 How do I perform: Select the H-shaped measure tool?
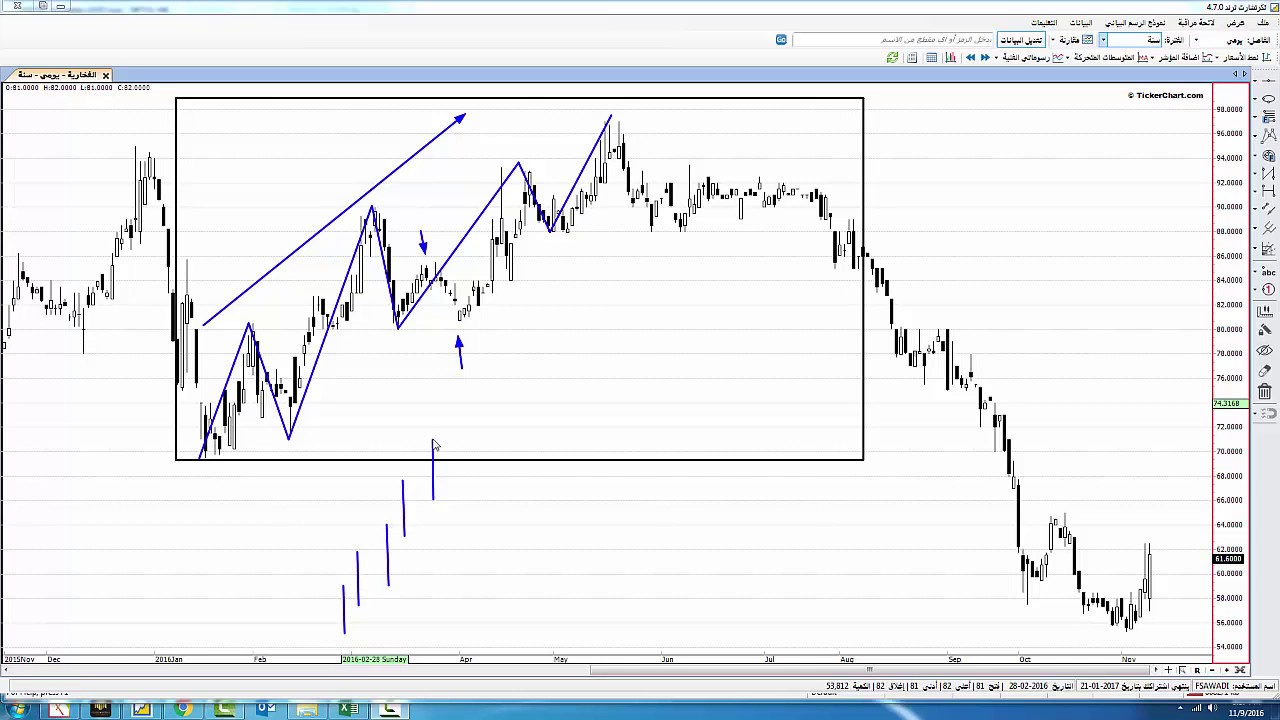pos(1267,191)
